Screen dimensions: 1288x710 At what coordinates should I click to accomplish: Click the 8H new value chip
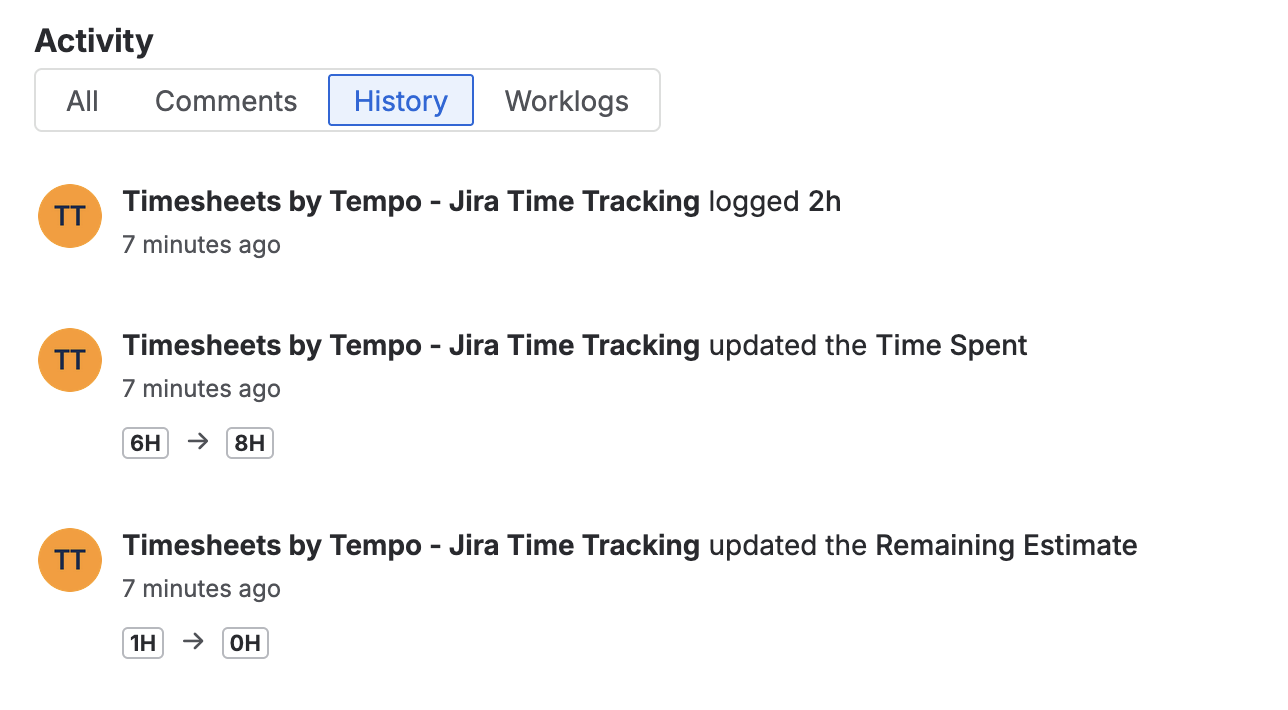click(x=249, y=442)
